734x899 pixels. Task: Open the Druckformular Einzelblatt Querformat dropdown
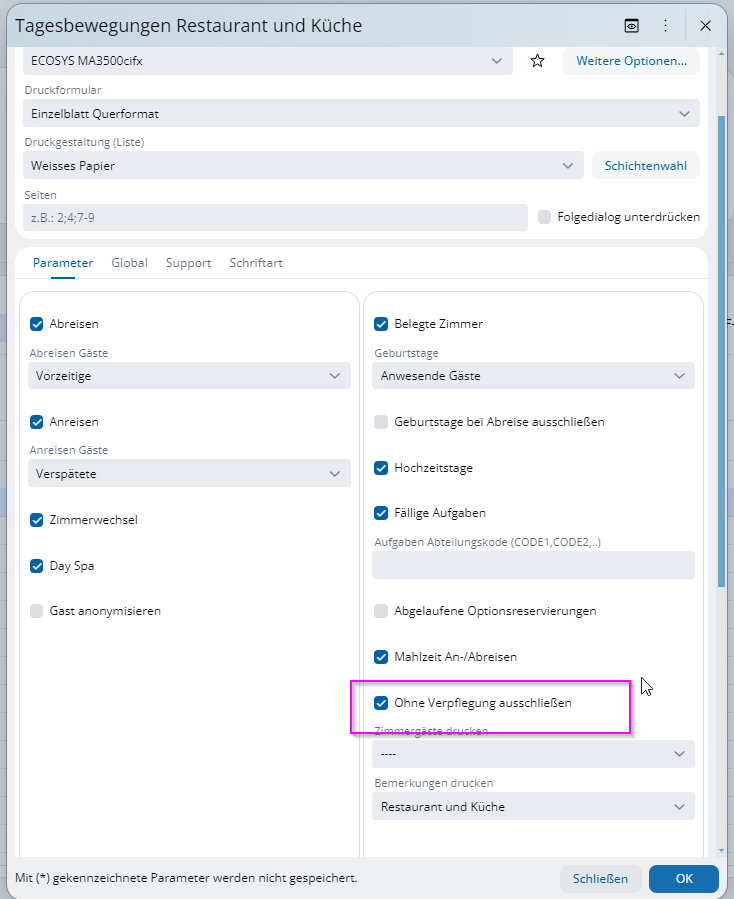click(x=361, y=114)
